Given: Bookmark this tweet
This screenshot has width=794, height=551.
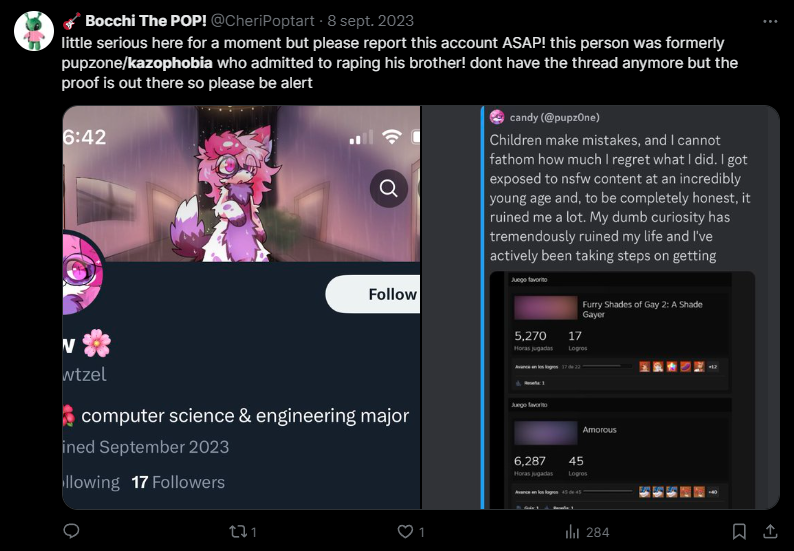Looking at the screenshot, I should coord(739,532).
